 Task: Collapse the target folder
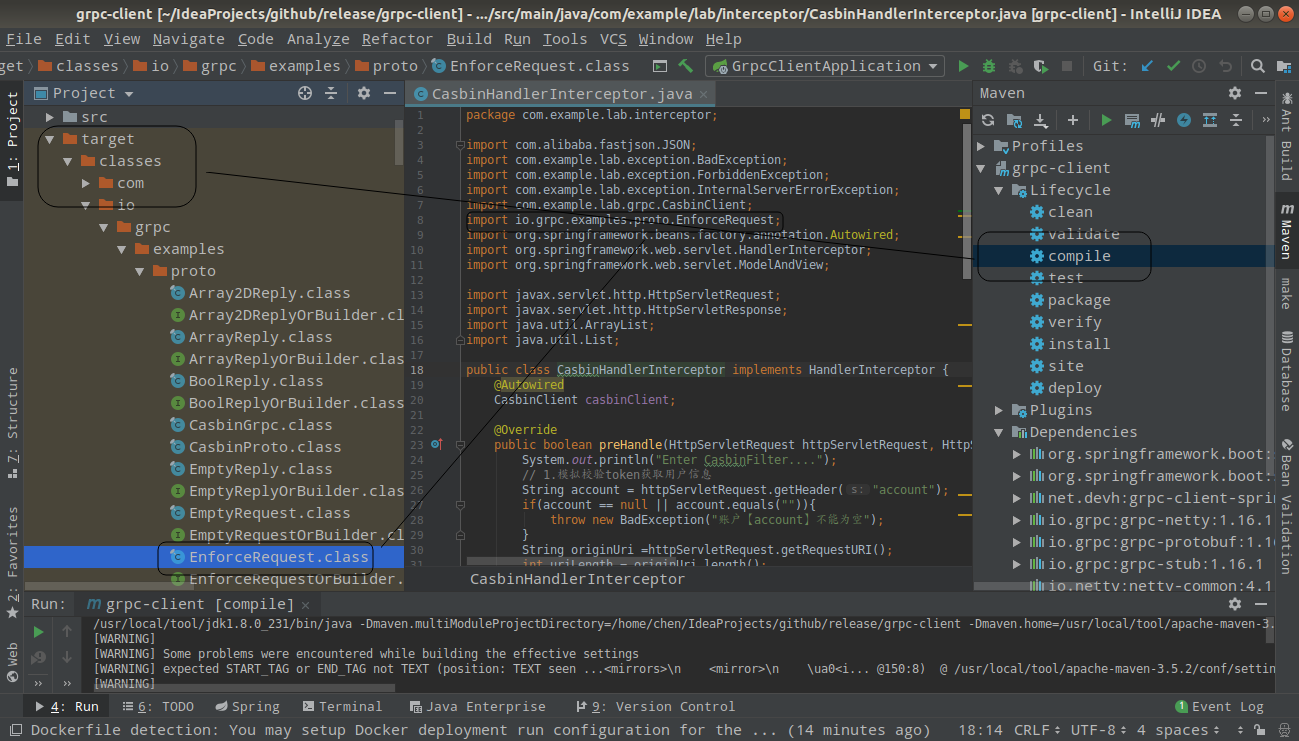pyautogui.click(x=49, y=139)
